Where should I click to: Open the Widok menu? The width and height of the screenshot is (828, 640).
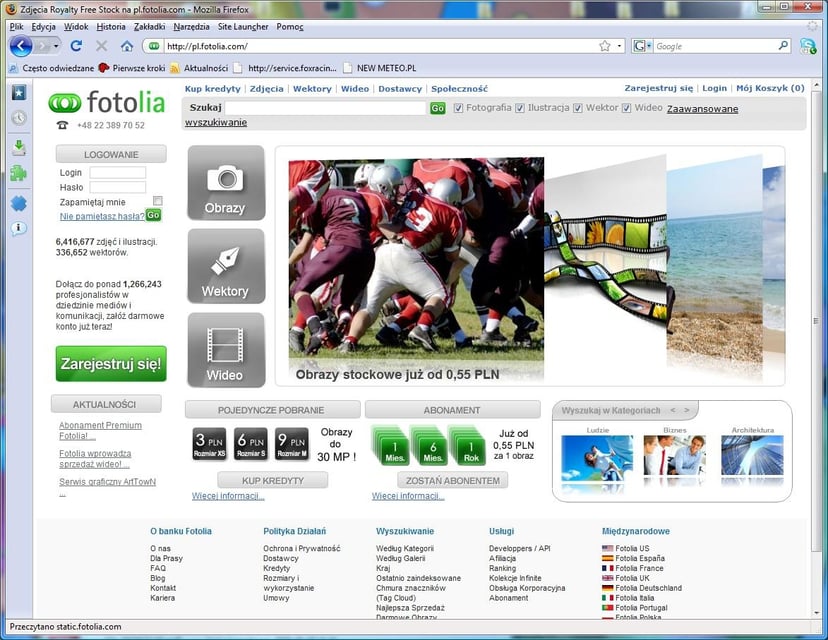[x=76, y=26]
